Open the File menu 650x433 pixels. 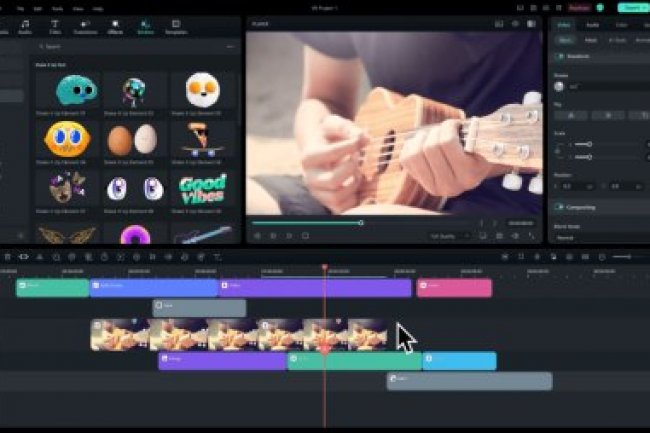[x=20, y=8]
